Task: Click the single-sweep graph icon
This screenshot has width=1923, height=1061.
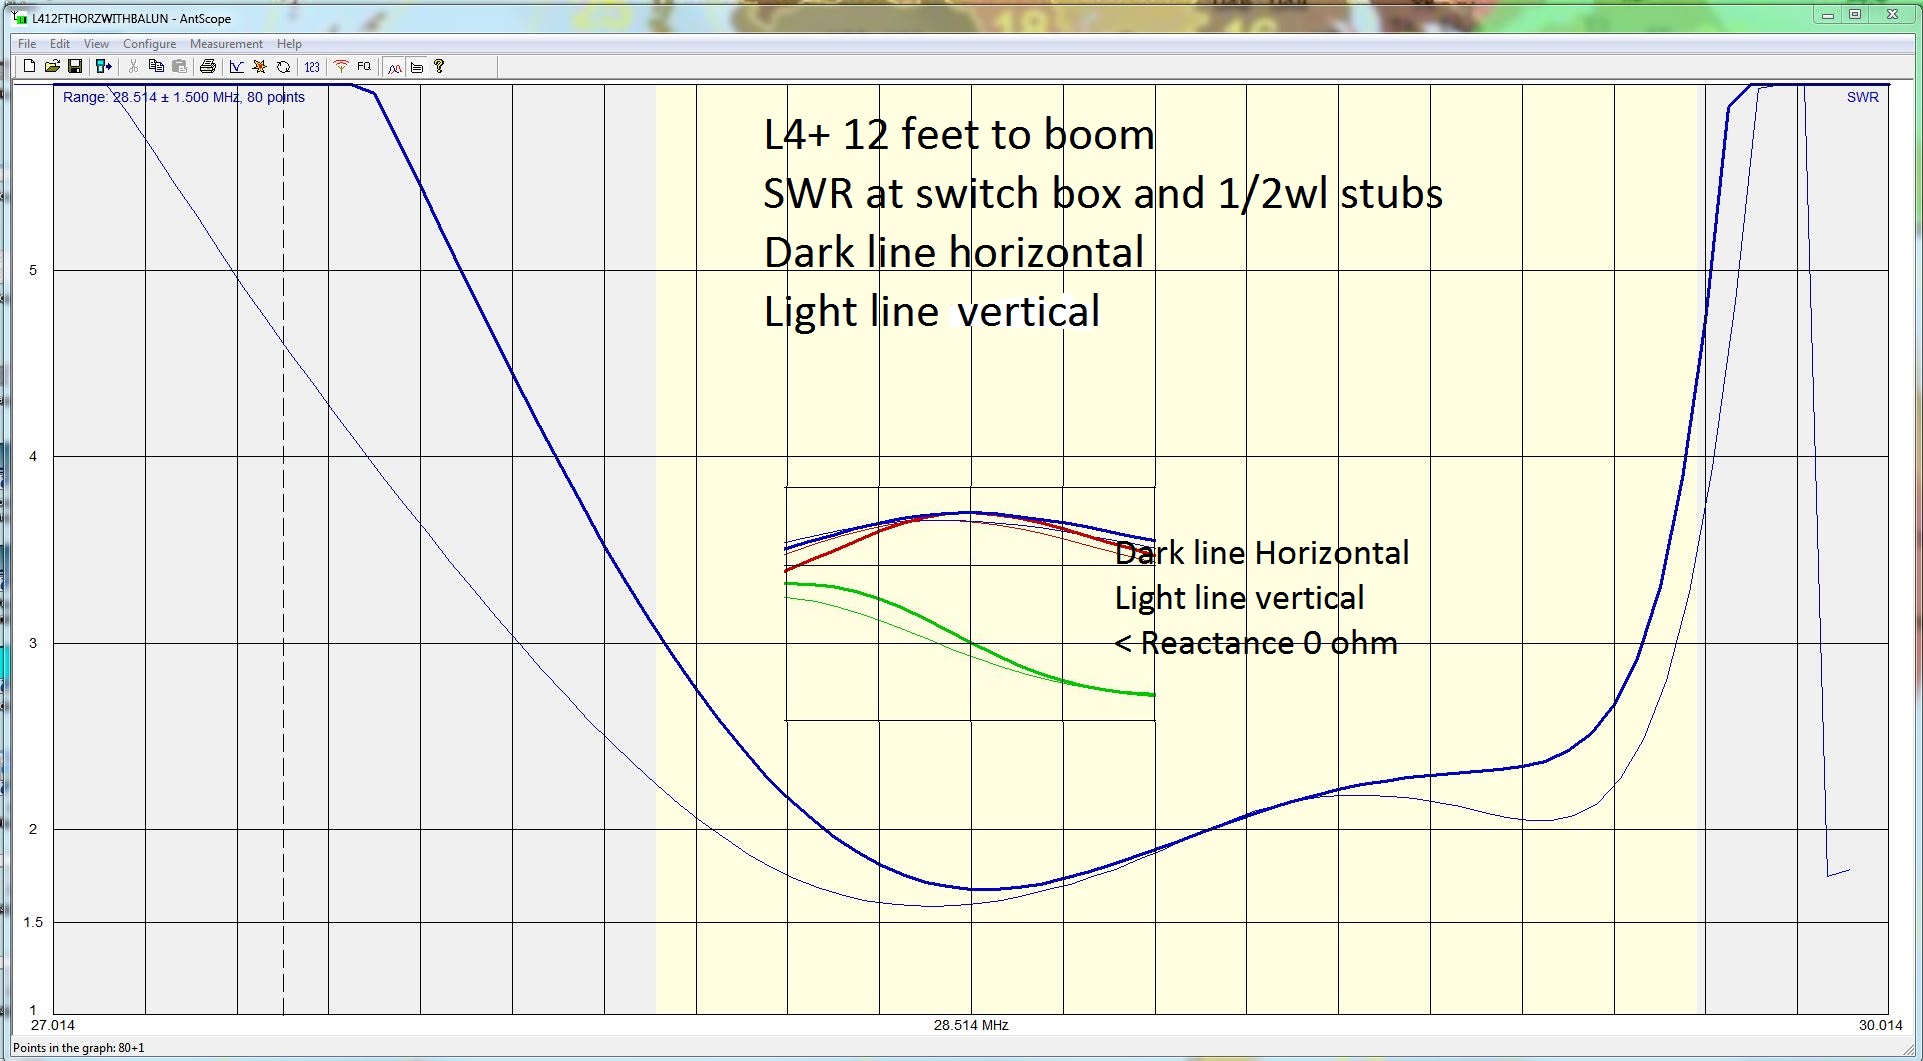Action: (x=236, y=67)
